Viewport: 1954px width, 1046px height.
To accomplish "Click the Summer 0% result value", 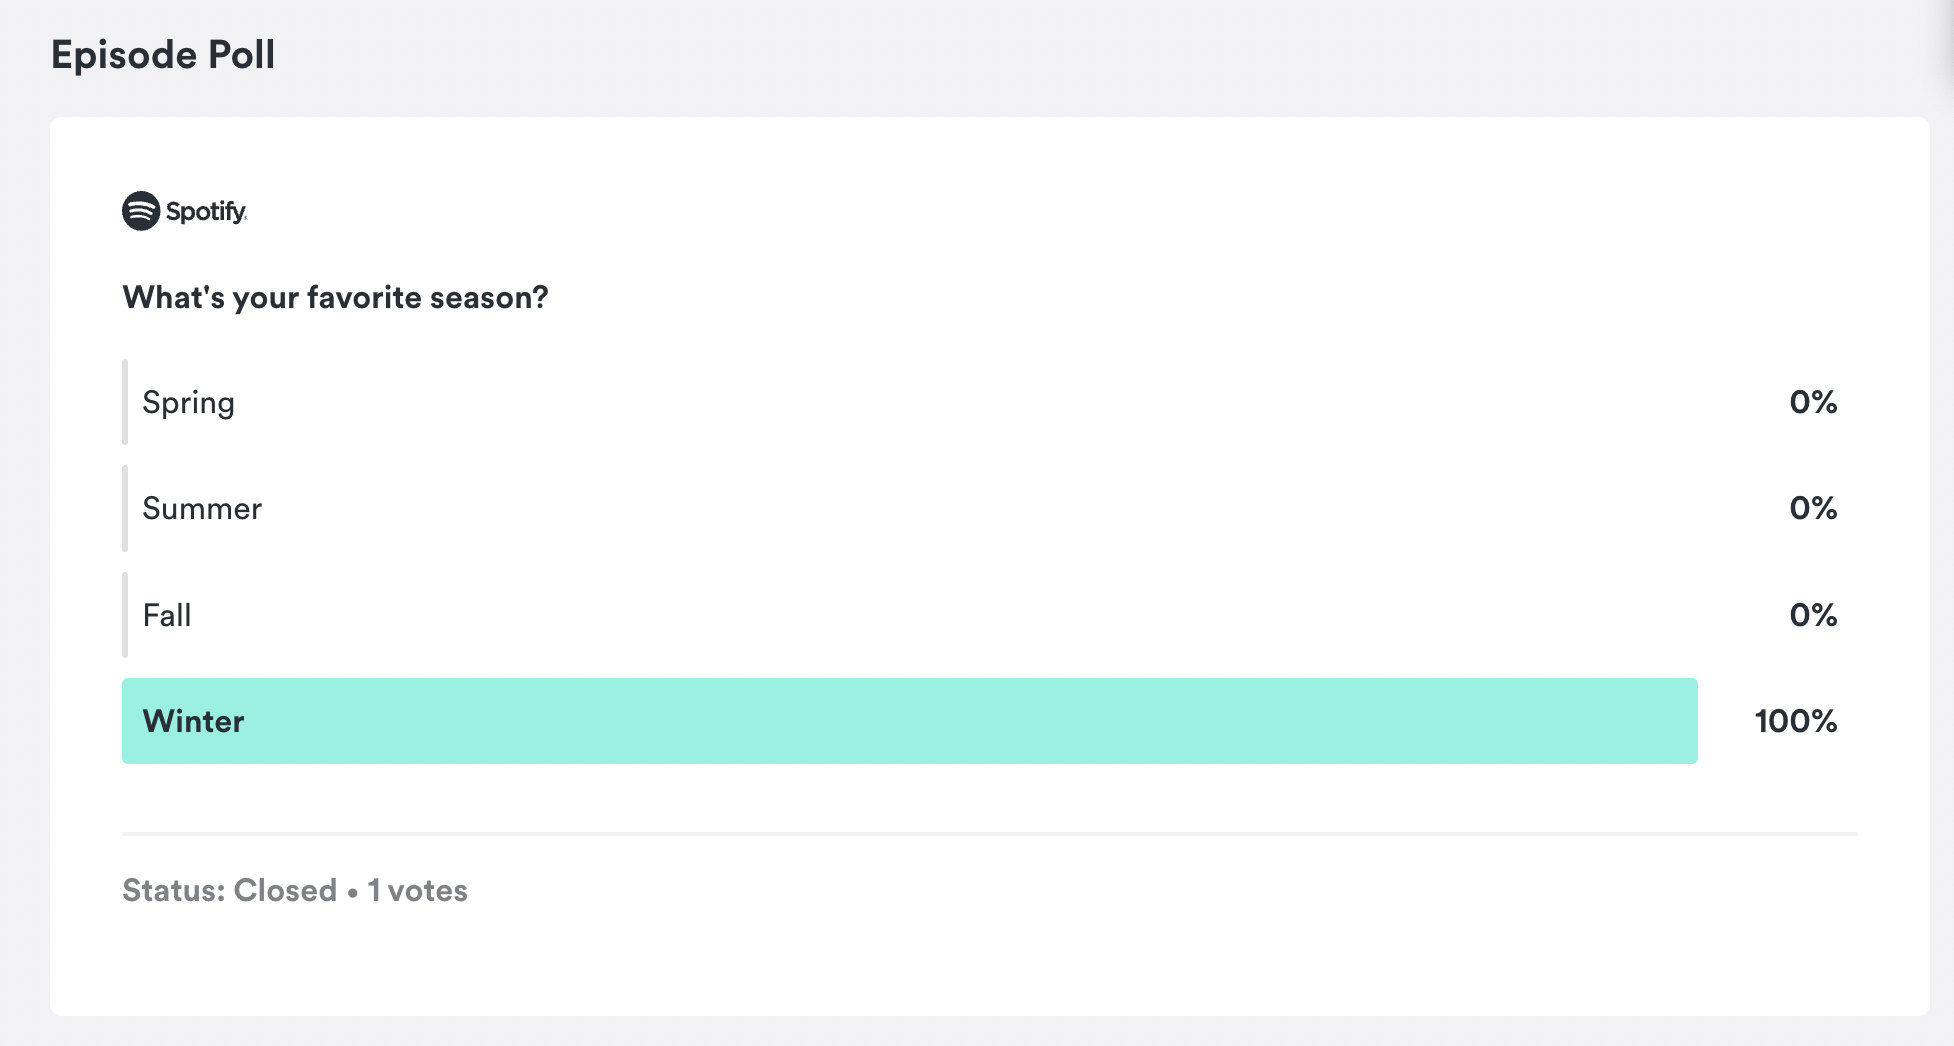I will (1813, 509).
